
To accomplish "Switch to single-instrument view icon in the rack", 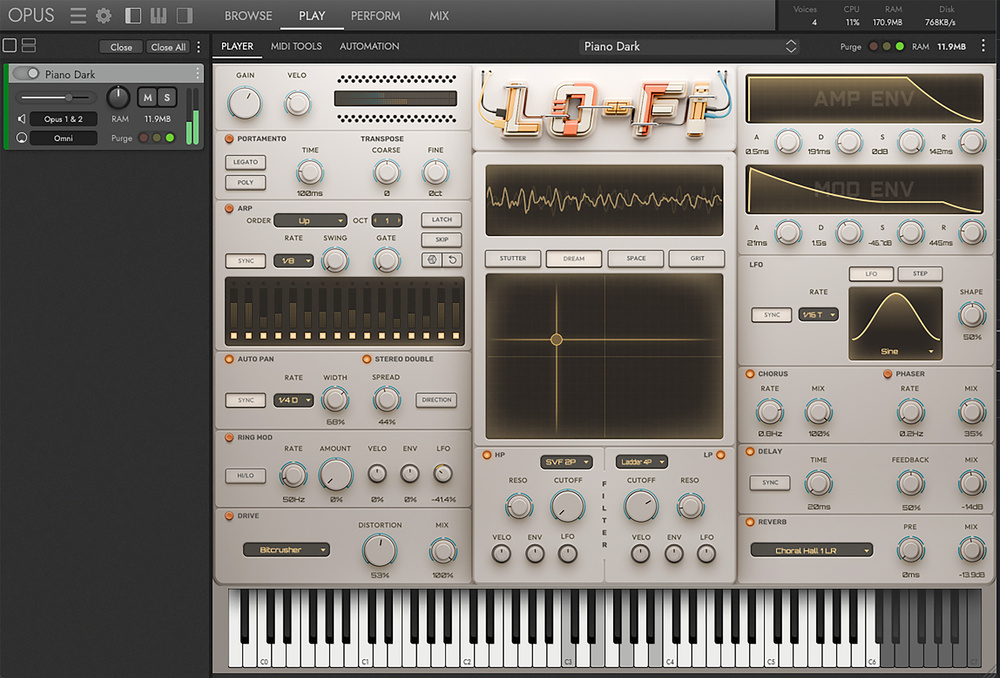I will [x=10, y=45].
